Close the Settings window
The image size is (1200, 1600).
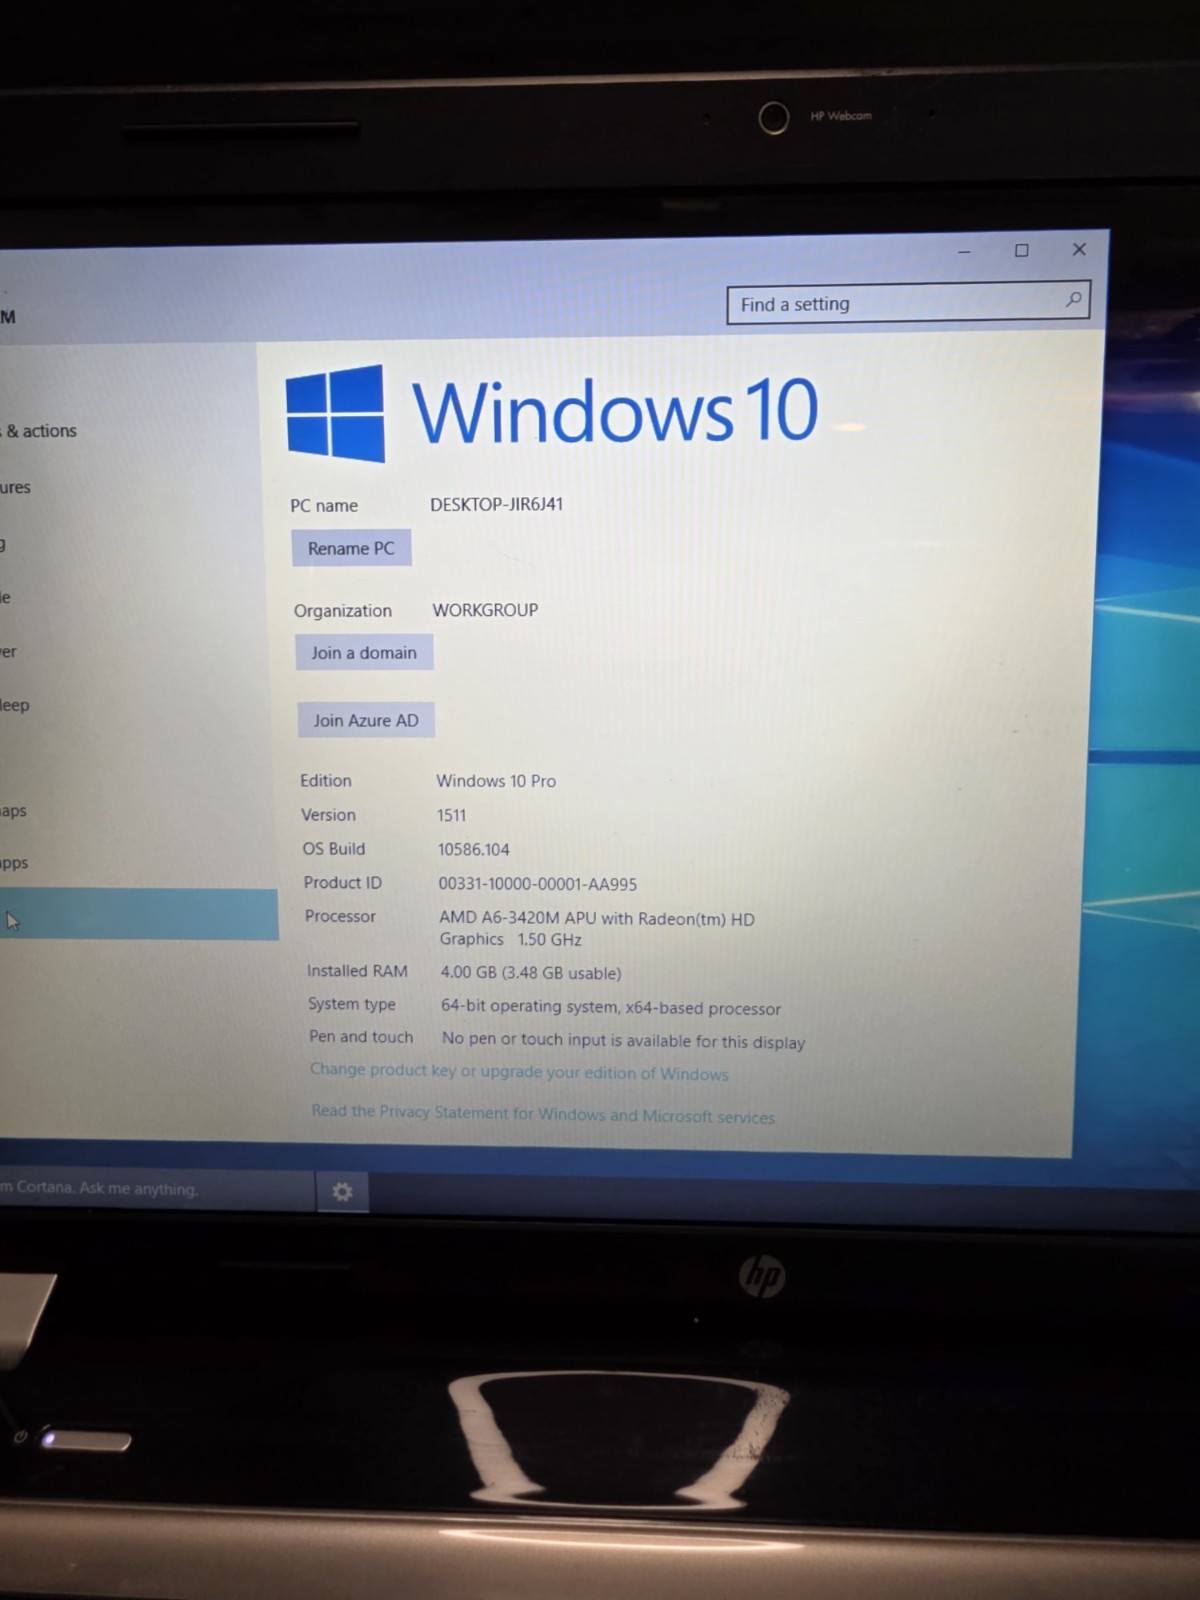(x=1079, y=249)
